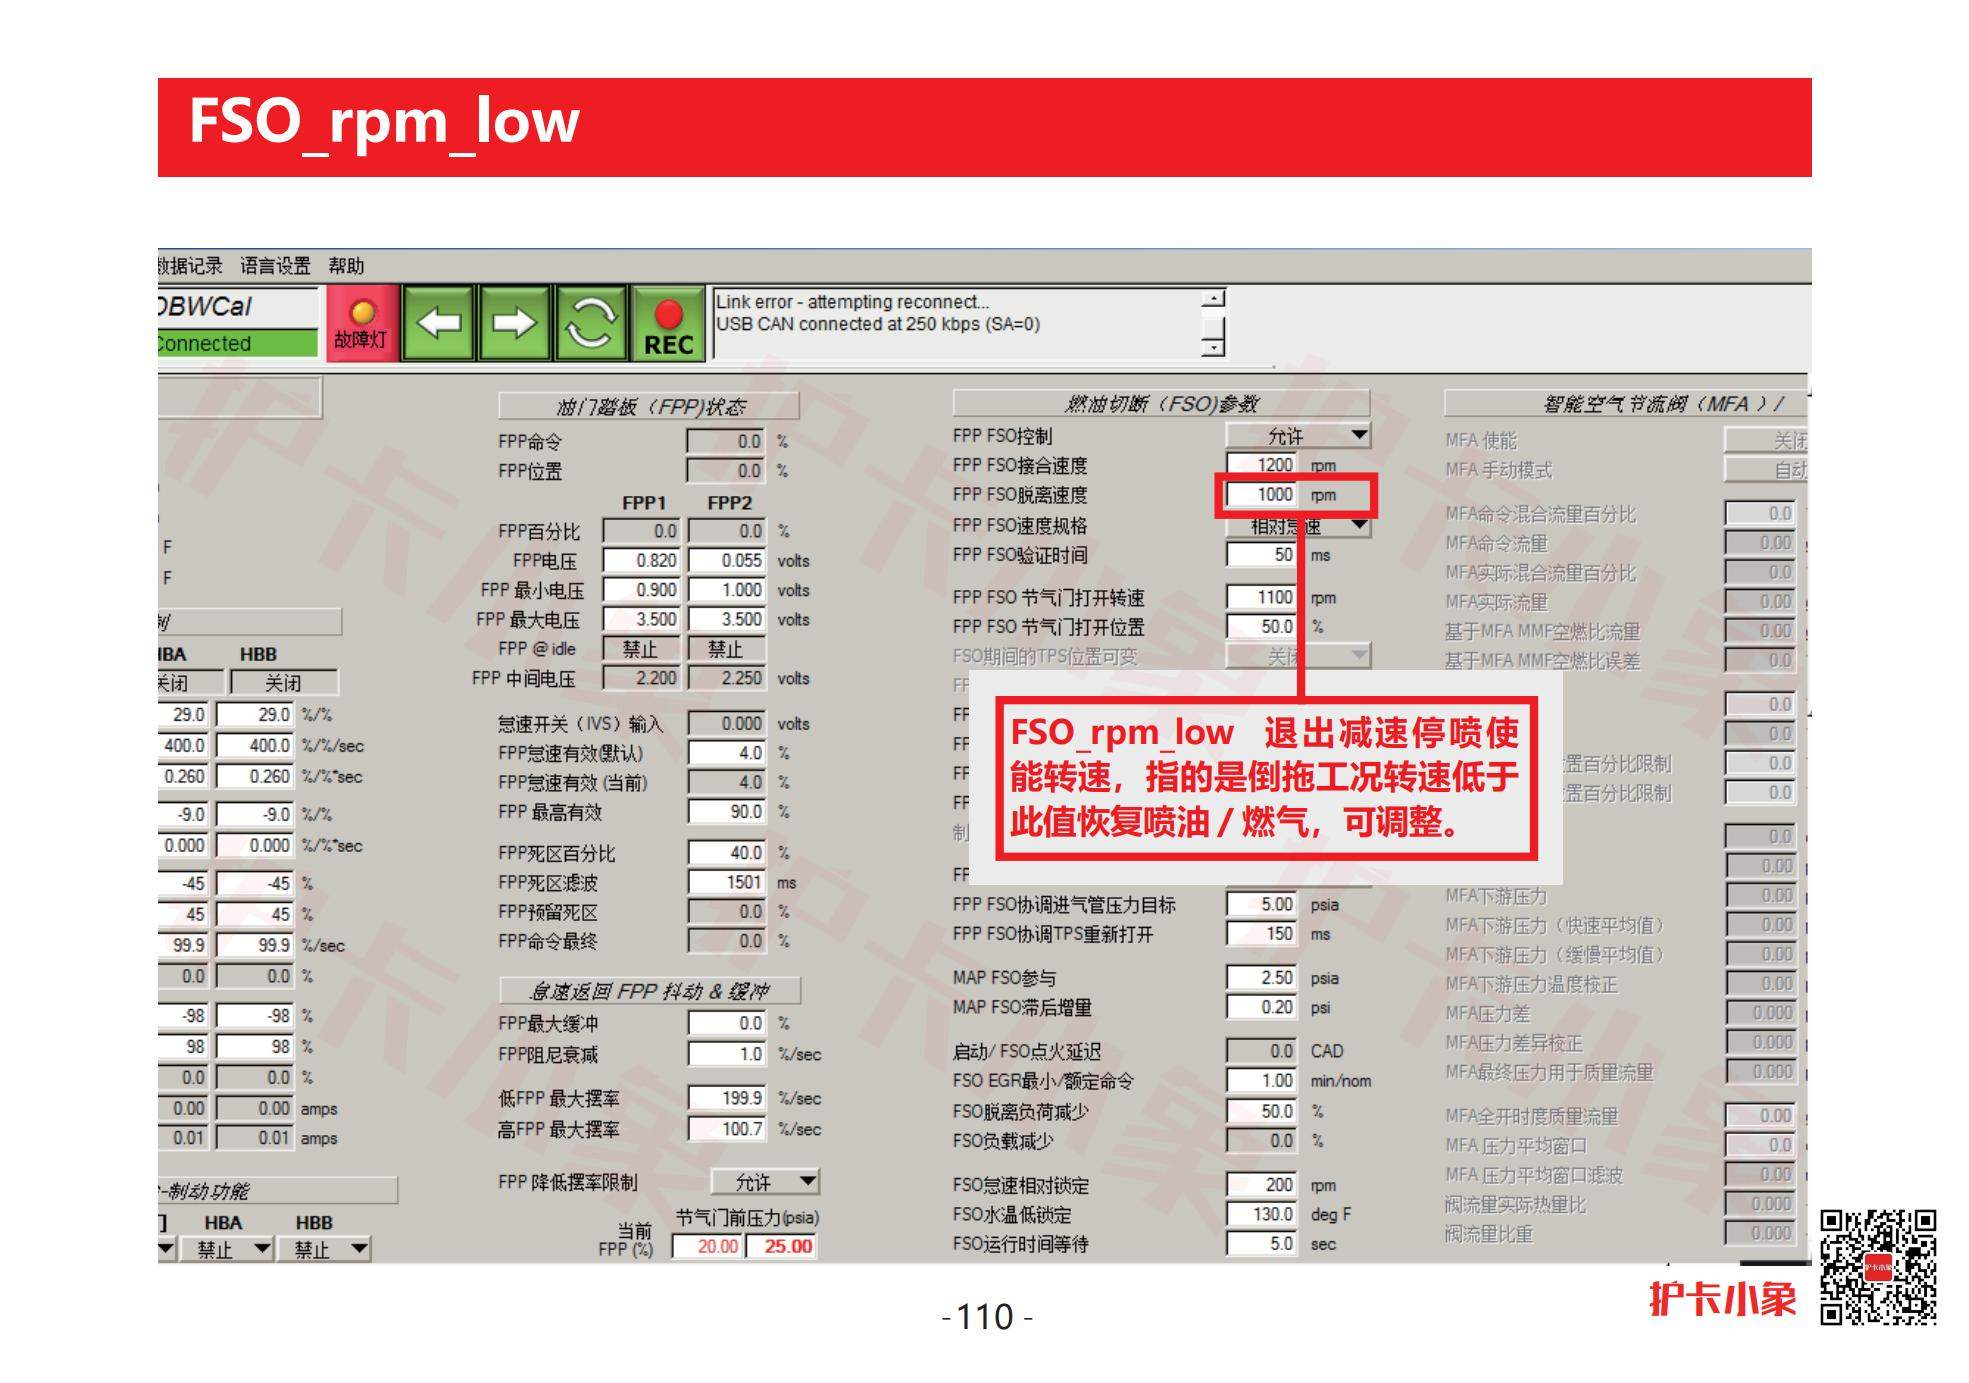Select the FSO负载减少 field
Screen dimensions: 1969x1383
pyautogui.click(x=1262, y=1140)
